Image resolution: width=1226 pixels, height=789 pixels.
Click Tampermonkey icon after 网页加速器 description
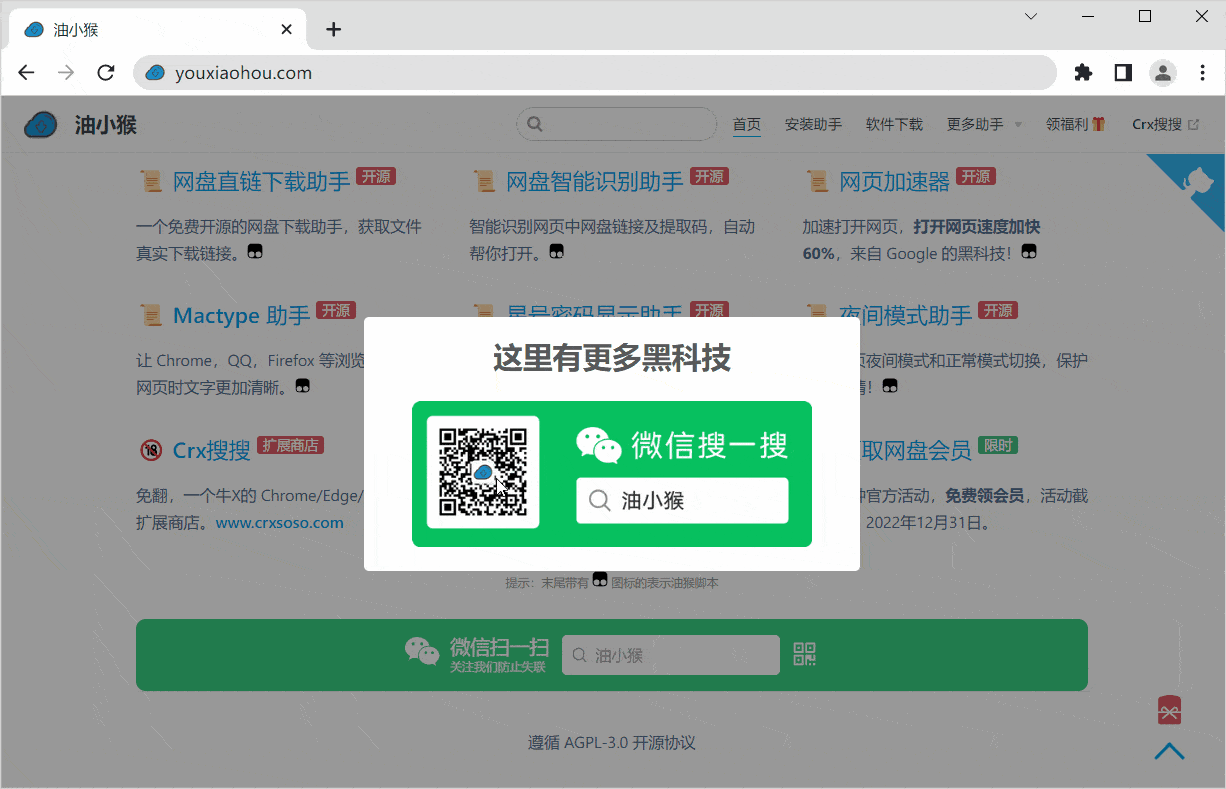coord(1029,251)
